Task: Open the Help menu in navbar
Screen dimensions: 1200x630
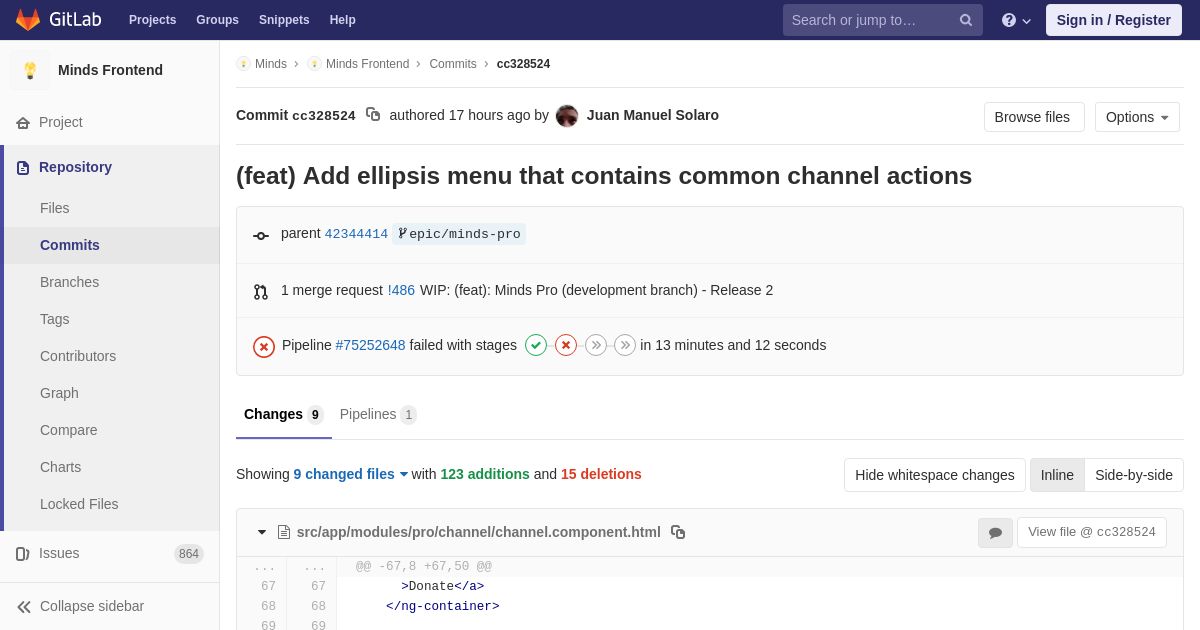Action: (343, 20)
